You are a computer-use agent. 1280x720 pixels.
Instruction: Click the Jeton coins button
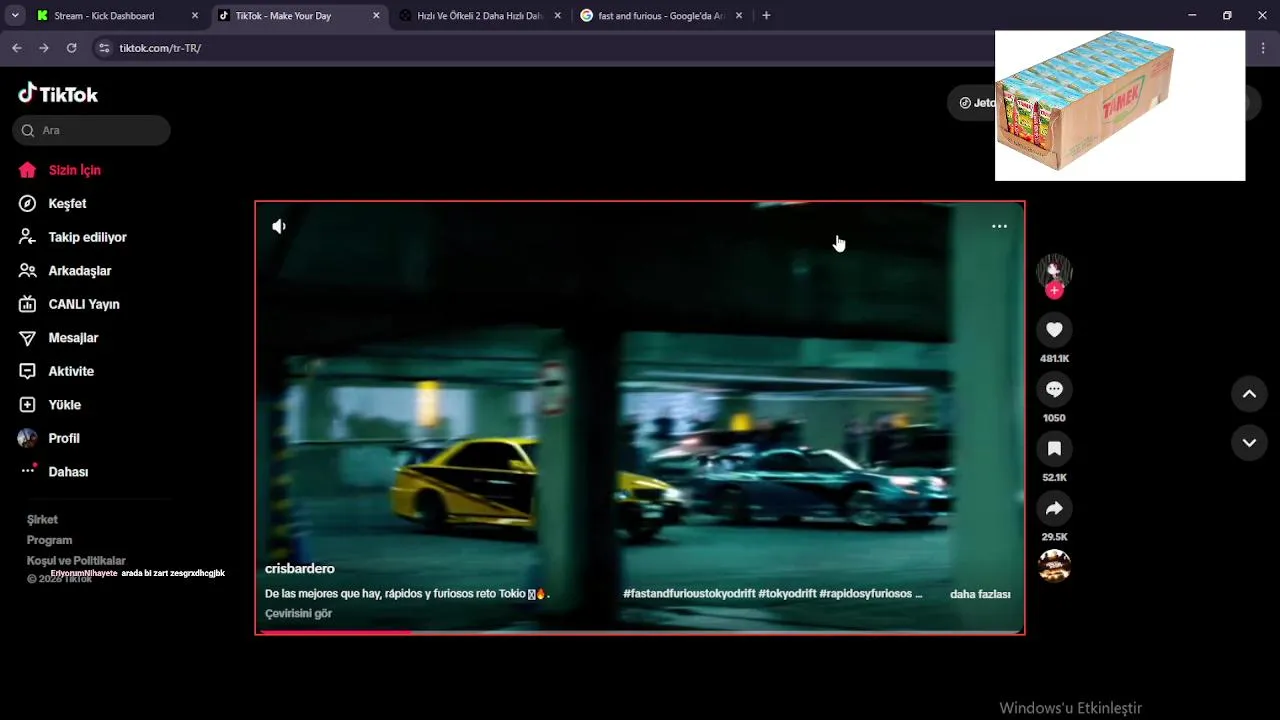pos(977,103)
